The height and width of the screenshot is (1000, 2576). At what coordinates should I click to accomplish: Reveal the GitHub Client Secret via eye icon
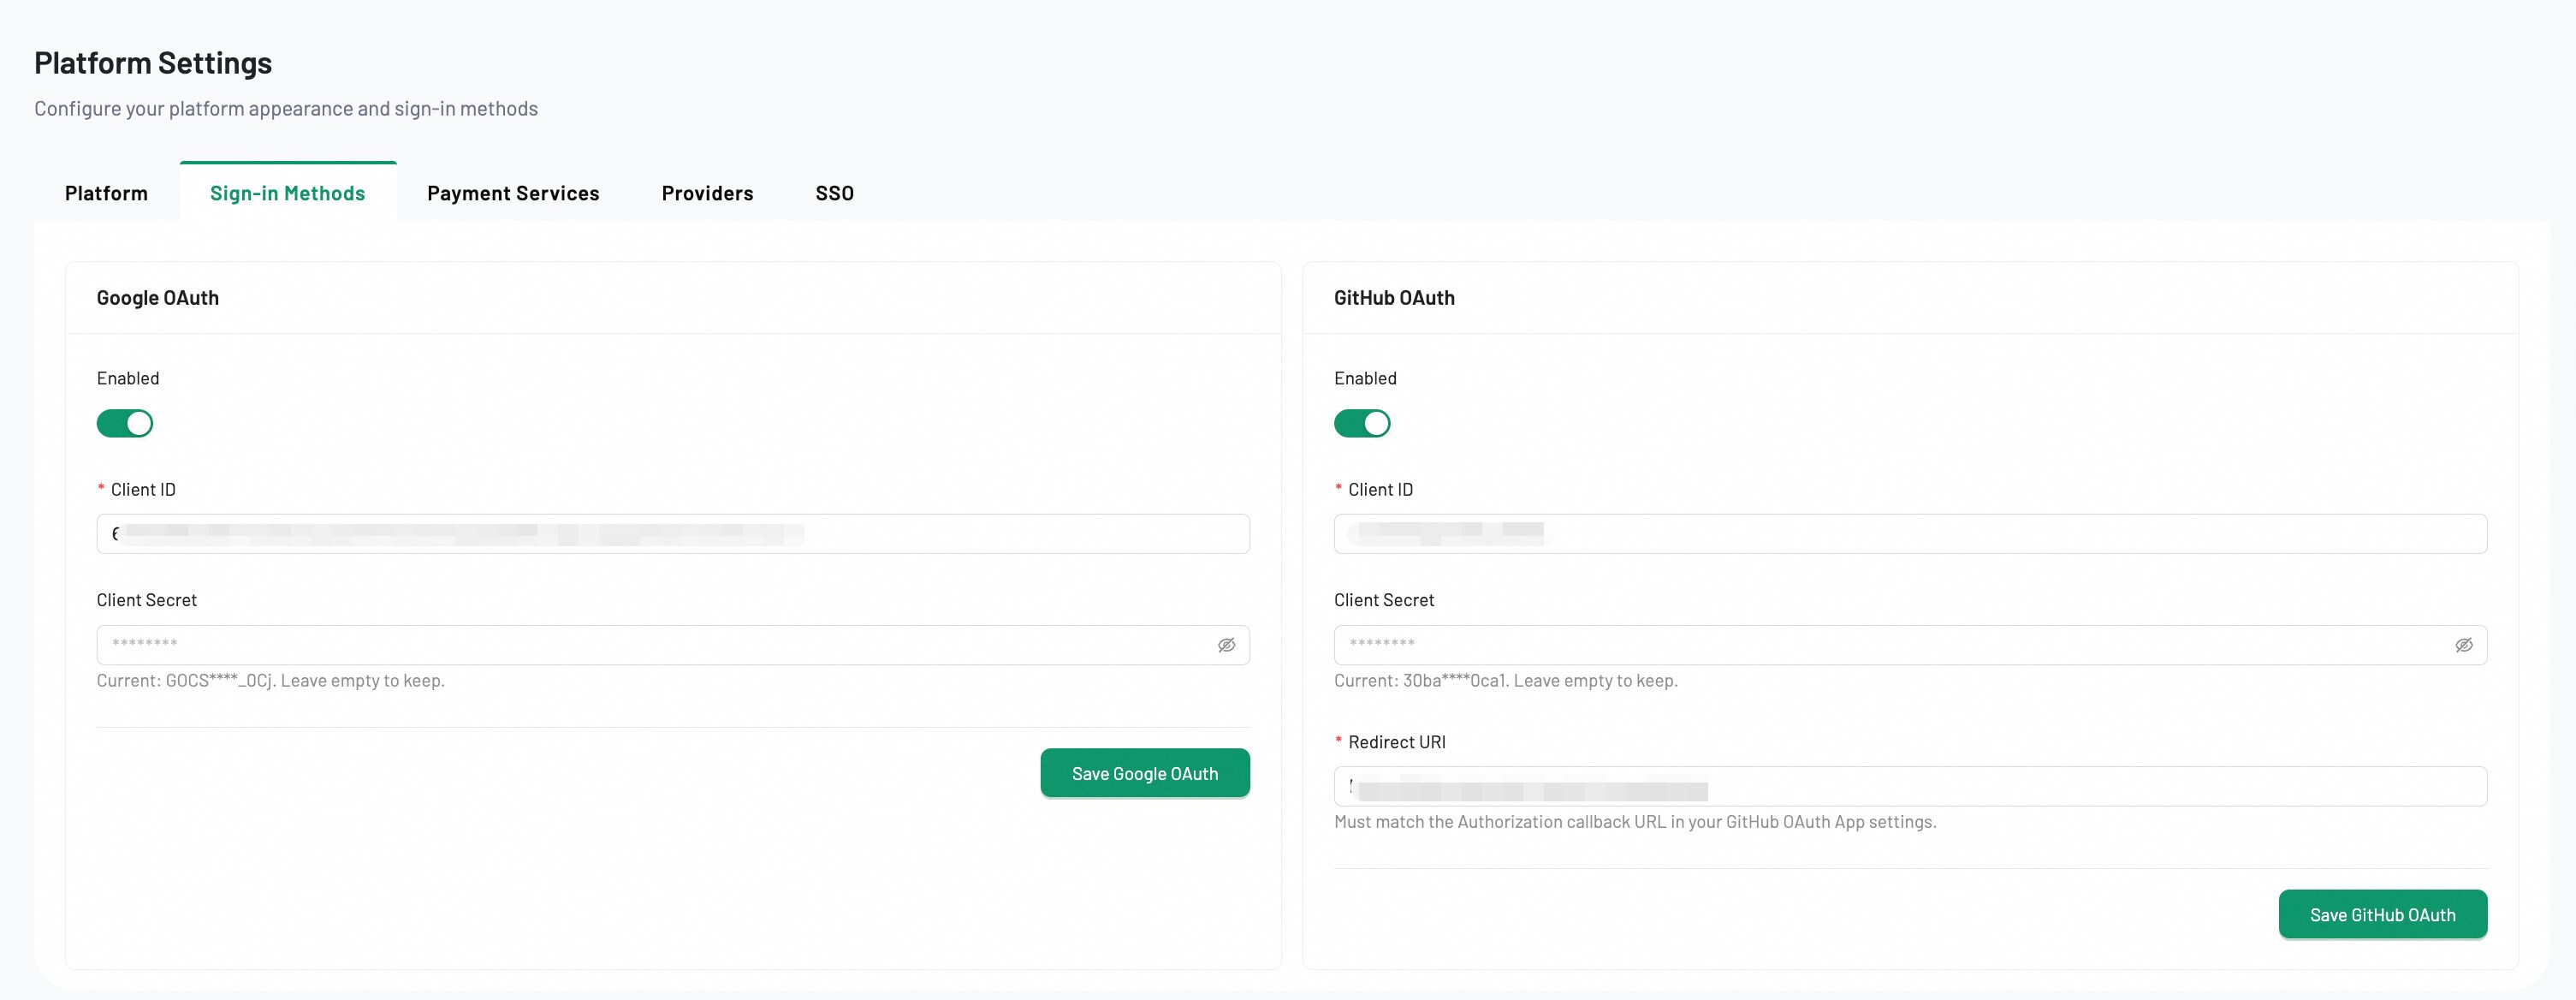coord(2464,645)
